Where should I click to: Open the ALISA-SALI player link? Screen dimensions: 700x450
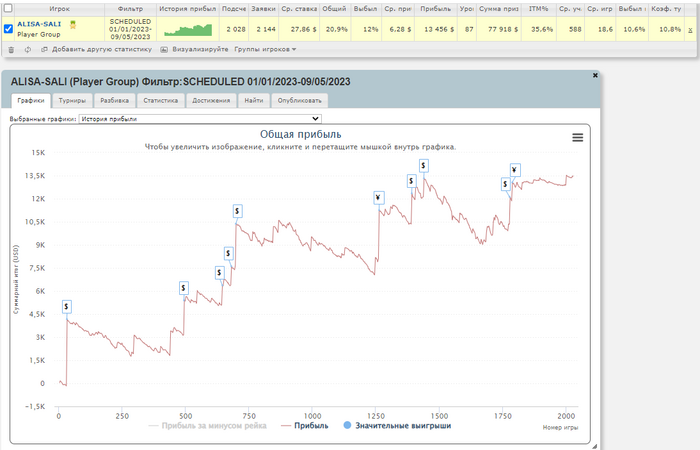pos(39,24)
